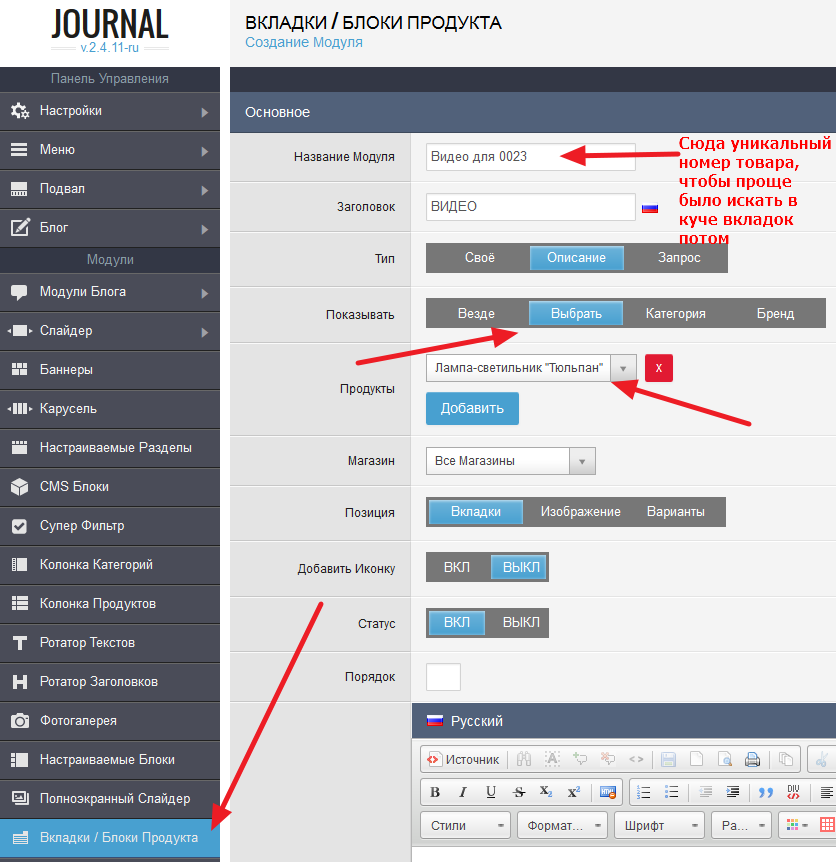The image size is (836, 862).
Task: Open the Стили styles dropdown
Action: point(465,826)
